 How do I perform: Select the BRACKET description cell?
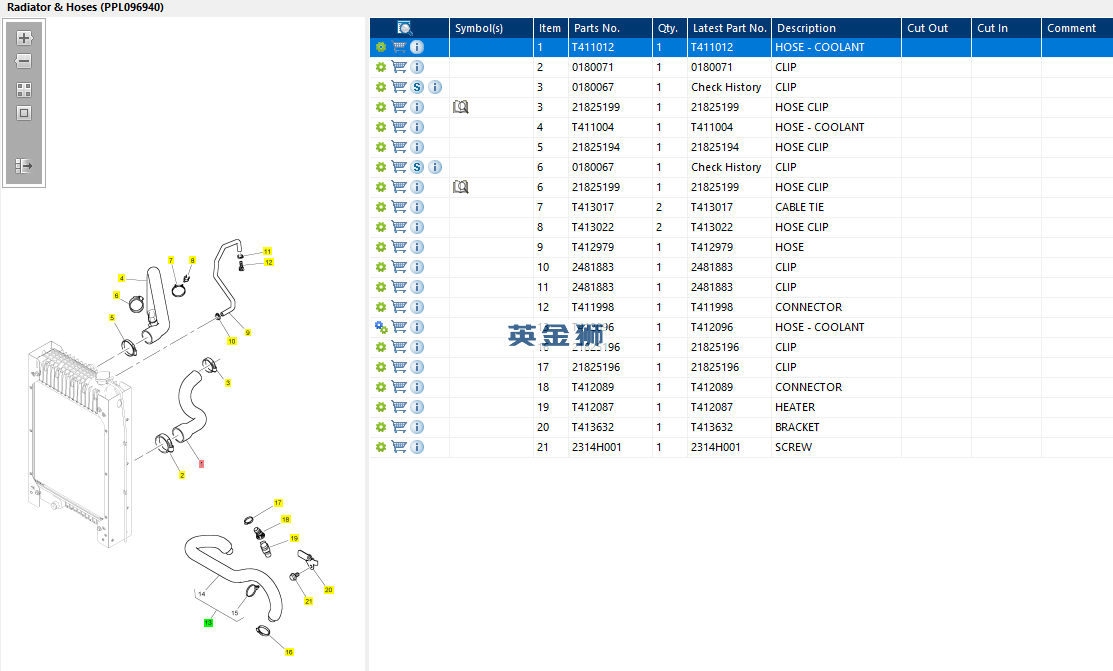point(797,427)
